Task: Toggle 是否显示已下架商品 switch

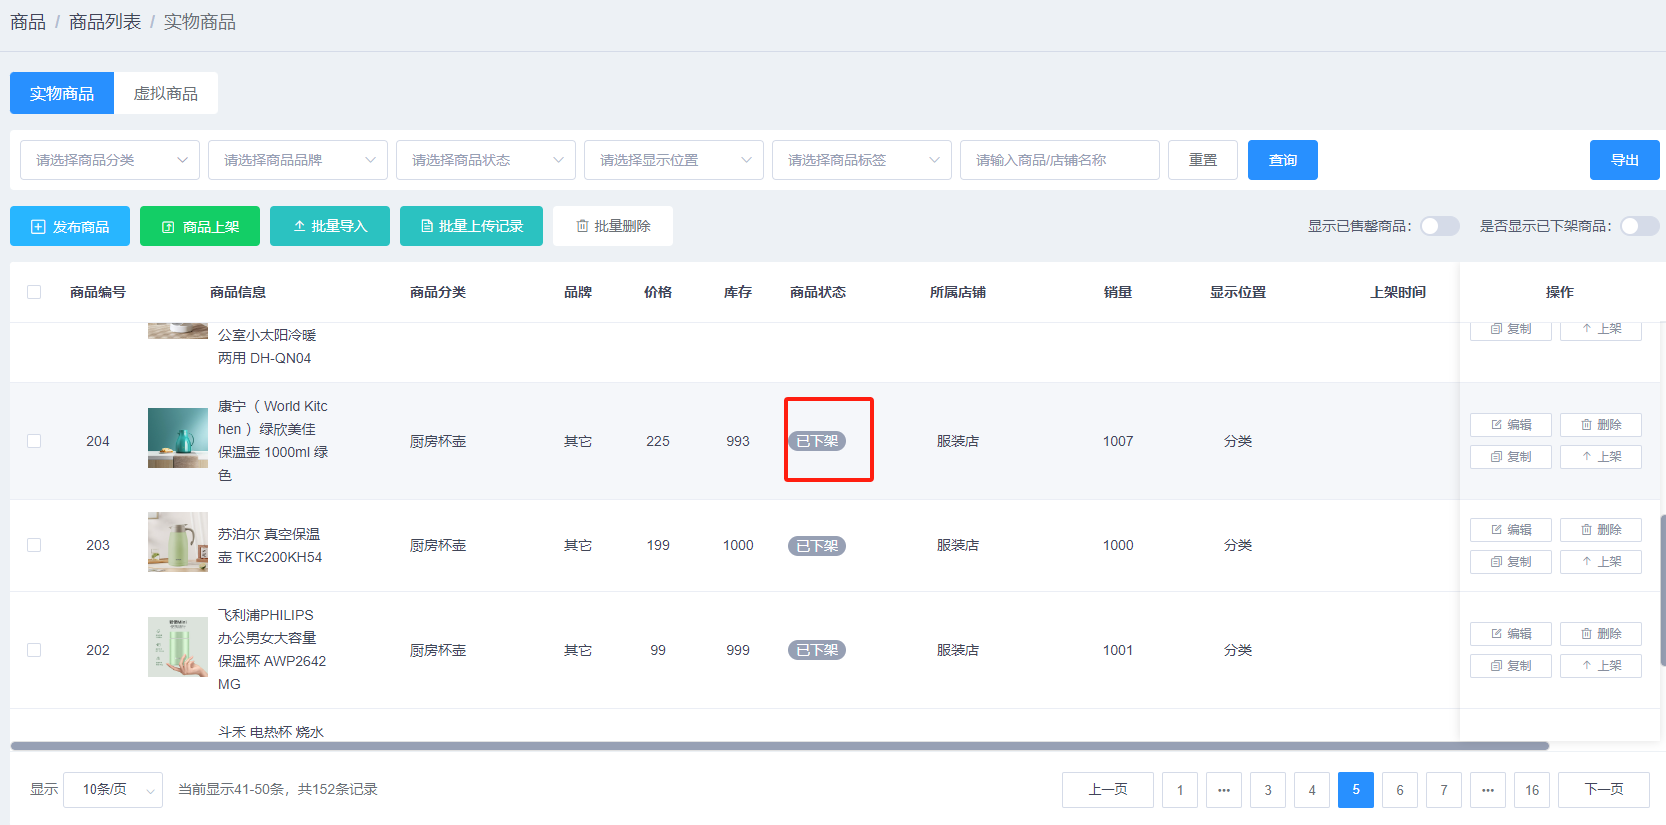Action: point(1638,226)
